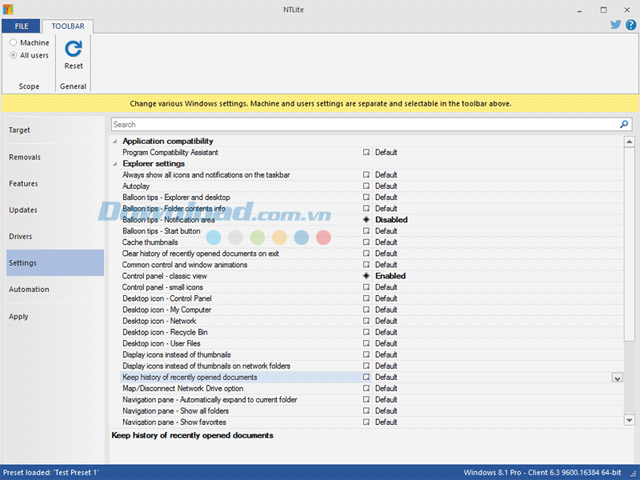Open the FILE tab
The height and width of the screenshot is (480, 640).
click(21, 25)
